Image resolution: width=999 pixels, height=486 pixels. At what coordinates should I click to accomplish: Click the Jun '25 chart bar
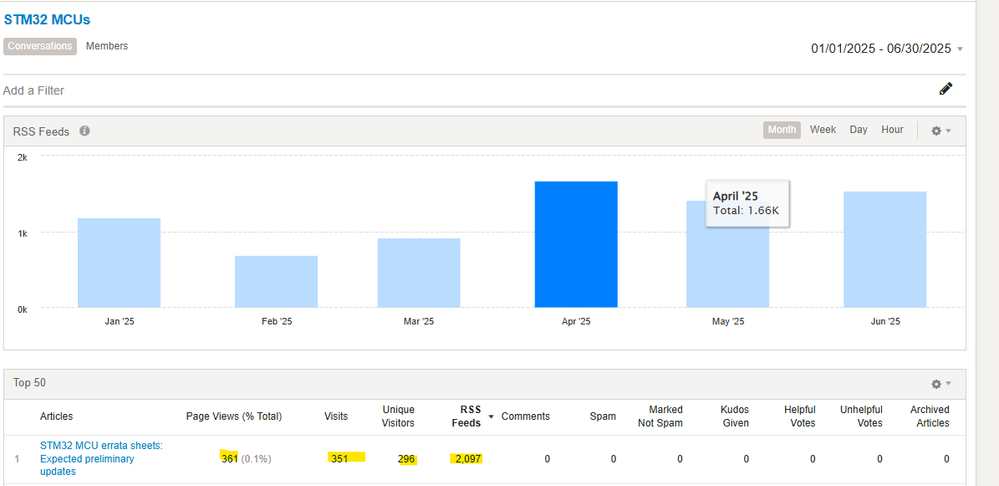885,250
